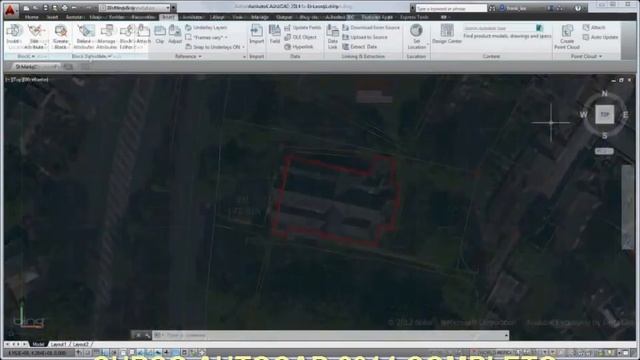The height and width of the screenshot is (360, 640).
Task: Click Upload to Source
Action: [365, 37]
